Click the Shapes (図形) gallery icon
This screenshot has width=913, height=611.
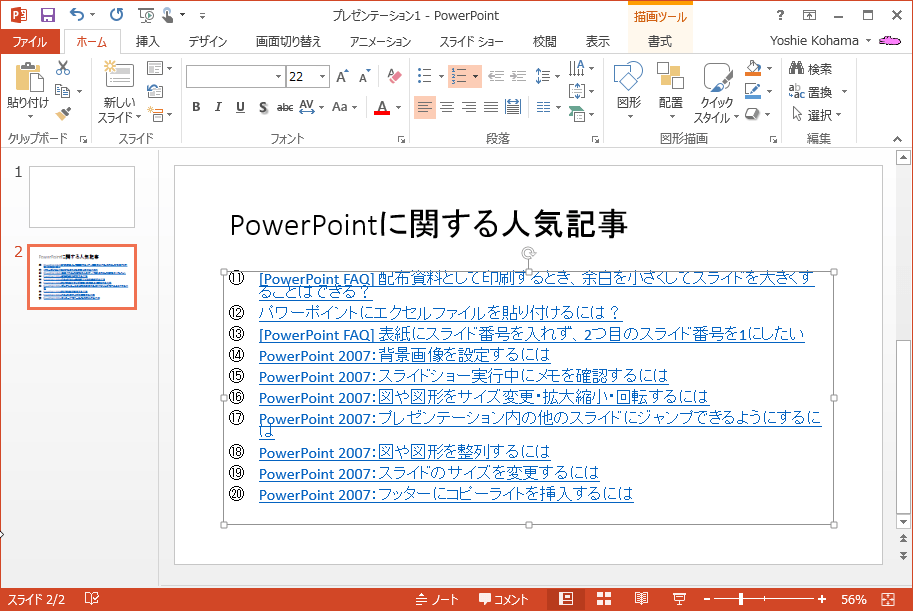pyautogui.click(x=628, y=76)
